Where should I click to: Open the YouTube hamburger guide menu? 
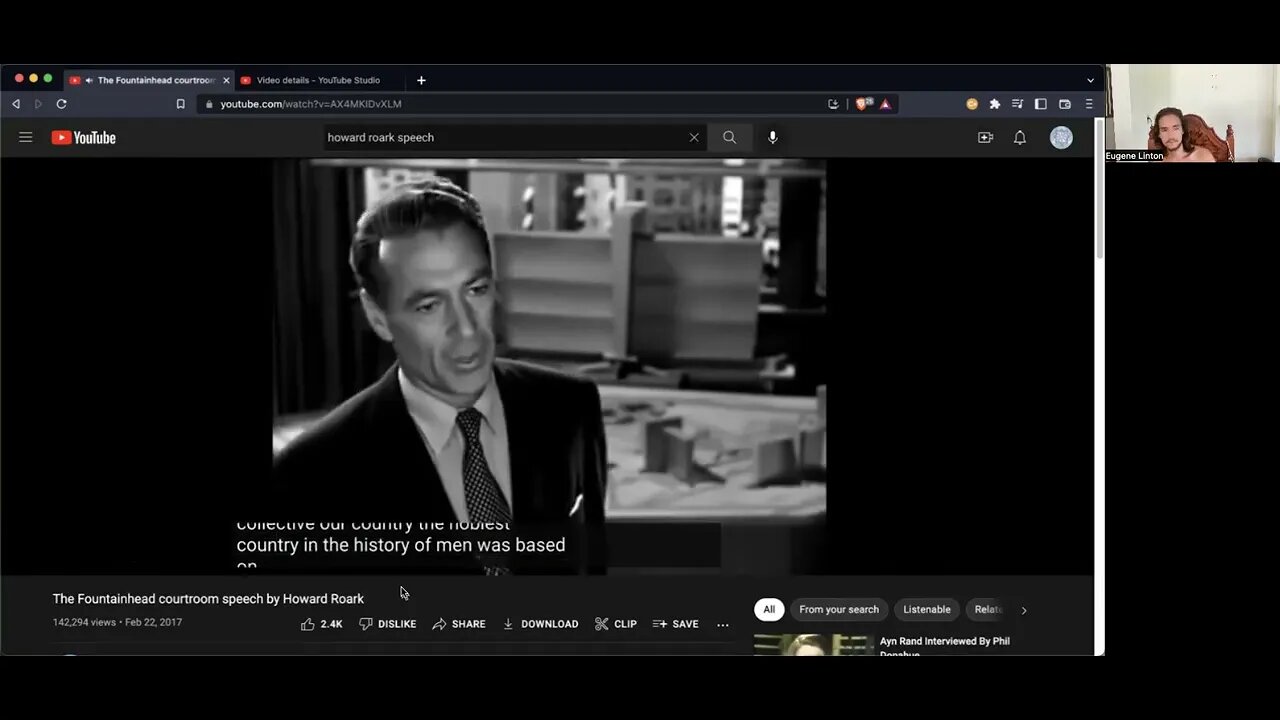click(x=26, y=137)
